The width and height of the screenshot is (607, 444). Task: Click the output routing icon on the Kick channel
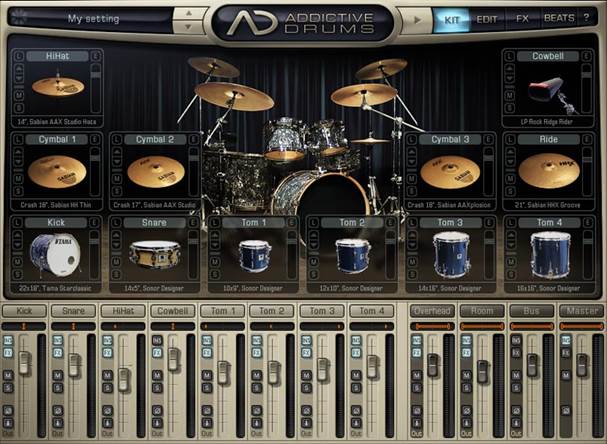click(8, 423)
